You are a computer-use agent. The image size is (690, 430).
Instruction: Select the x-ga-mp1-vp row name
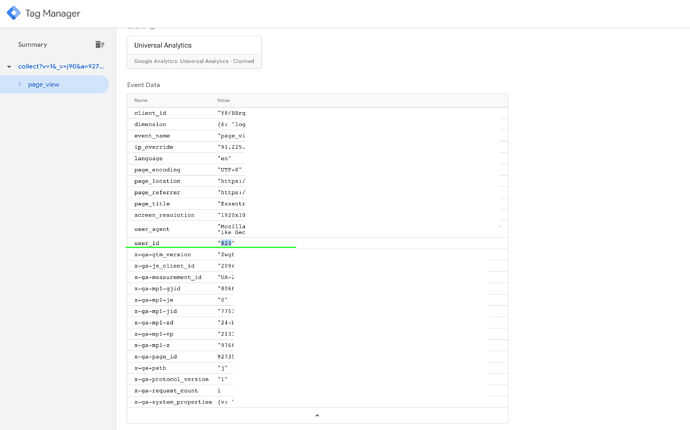154,334
